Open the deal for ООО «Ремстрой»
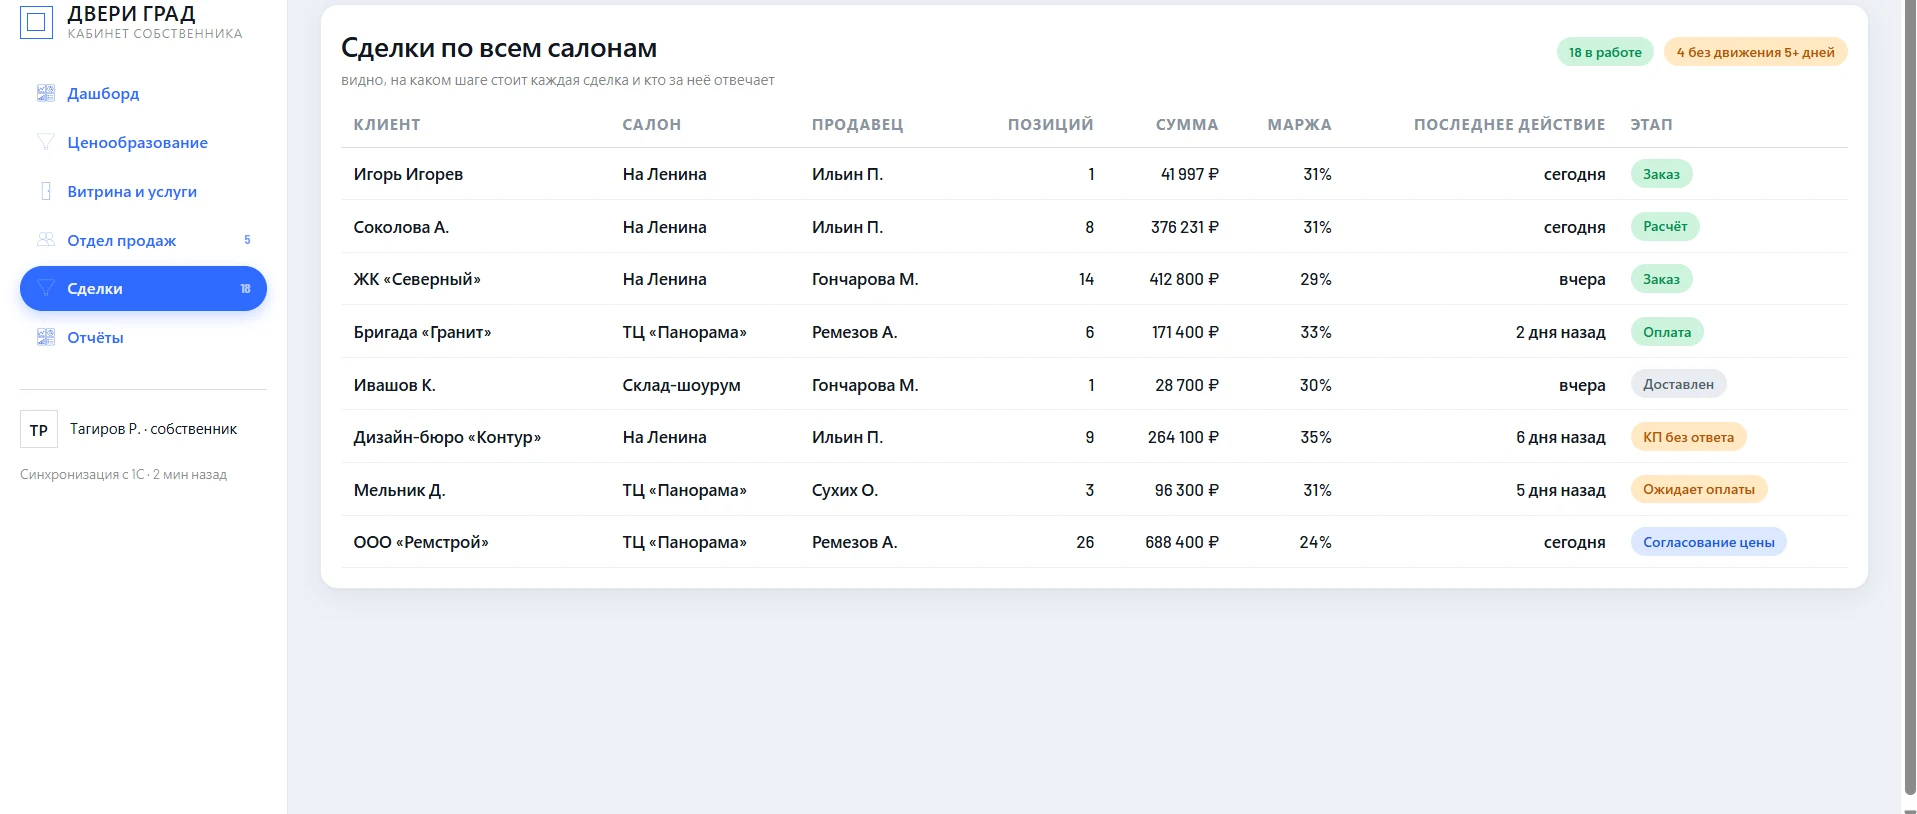The image size is (1917, 814). point(1094,542)
